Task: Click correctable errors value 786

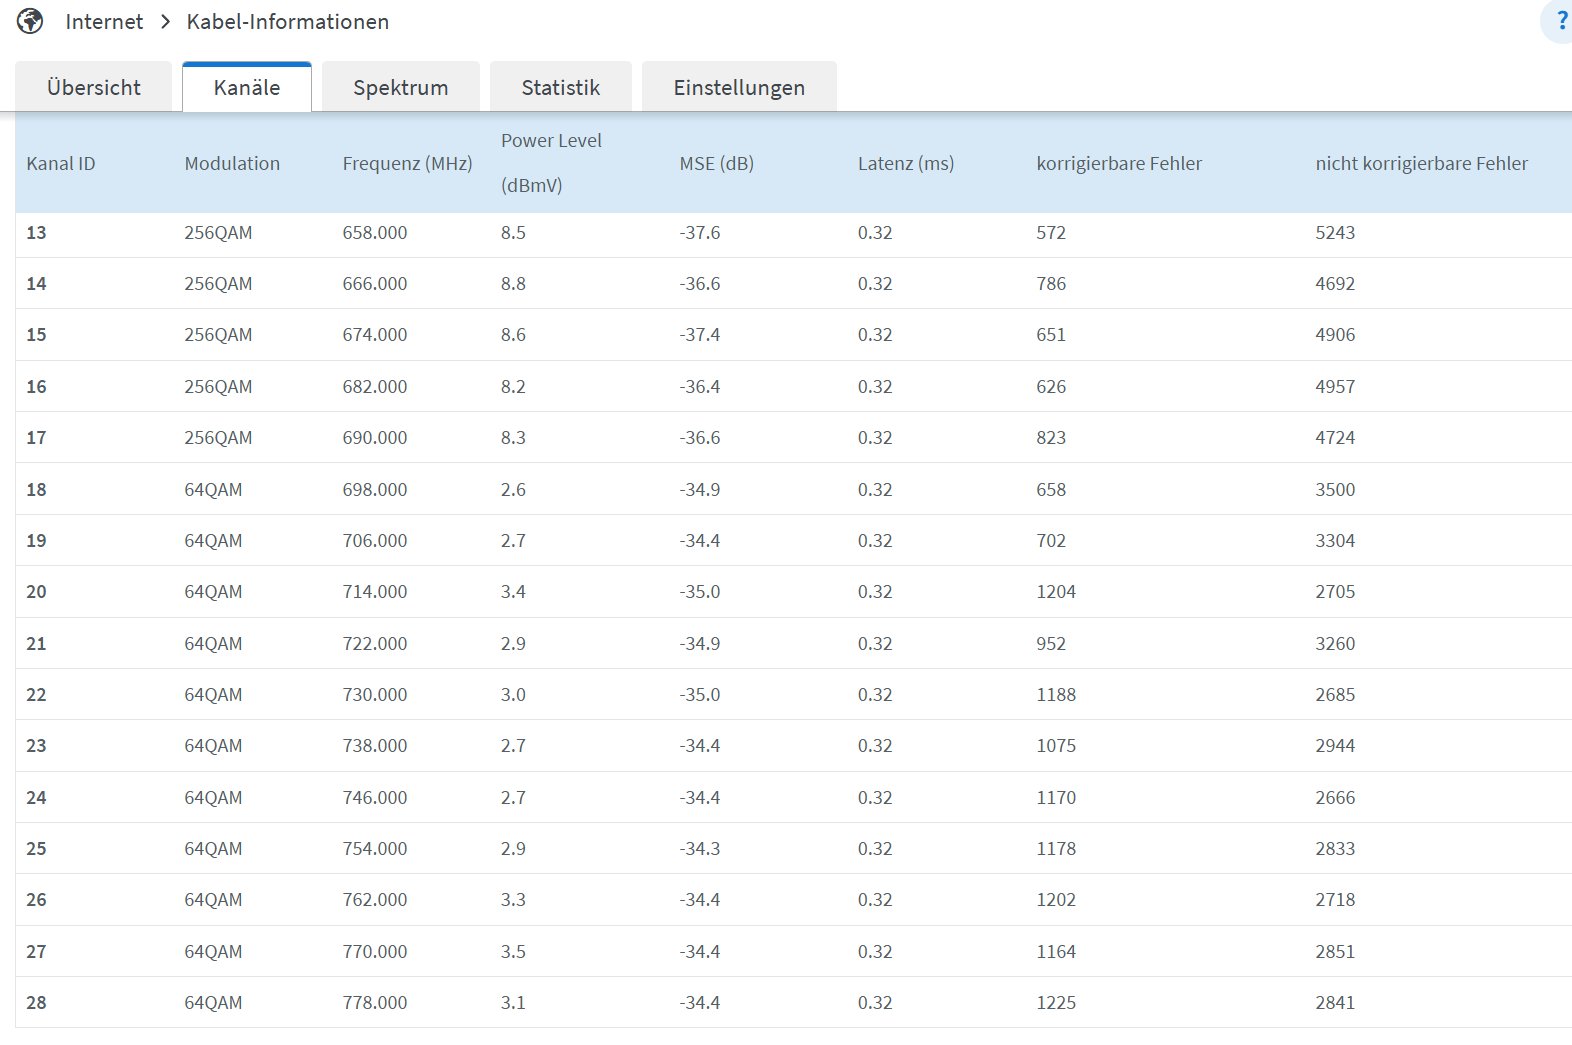Action: tap(1051, 284)
